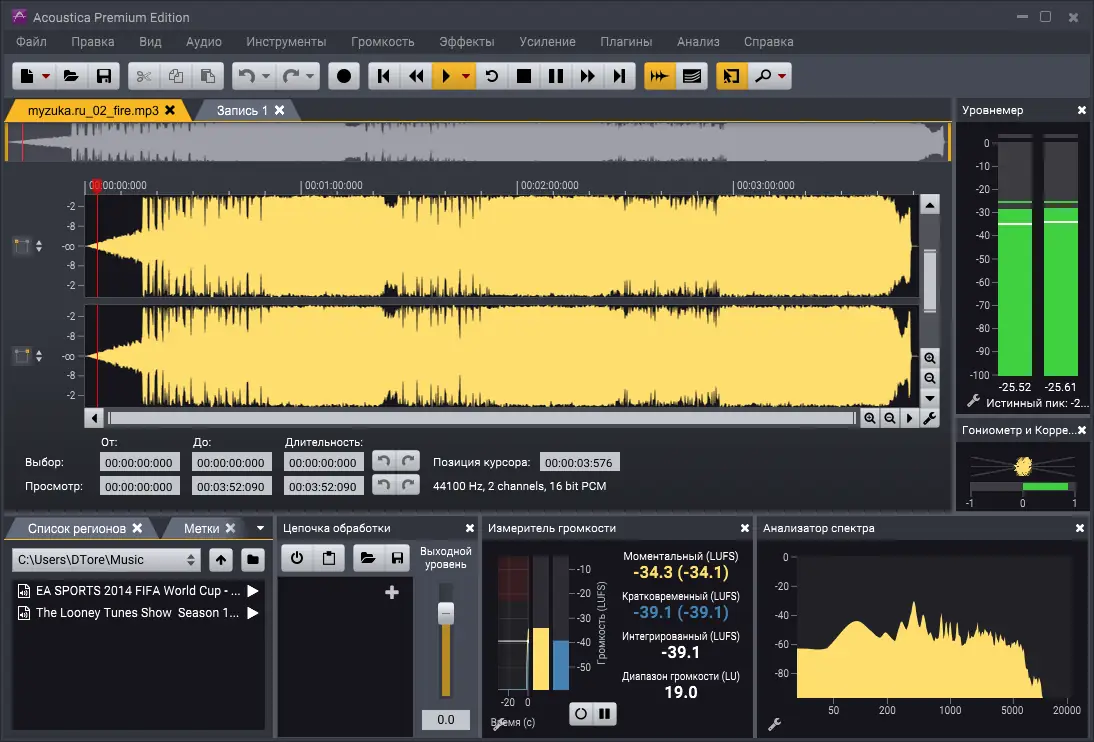1094x742 pixels.
Task: Select the zoom magnifier tool in the toolbar
Action: (763, 76)
